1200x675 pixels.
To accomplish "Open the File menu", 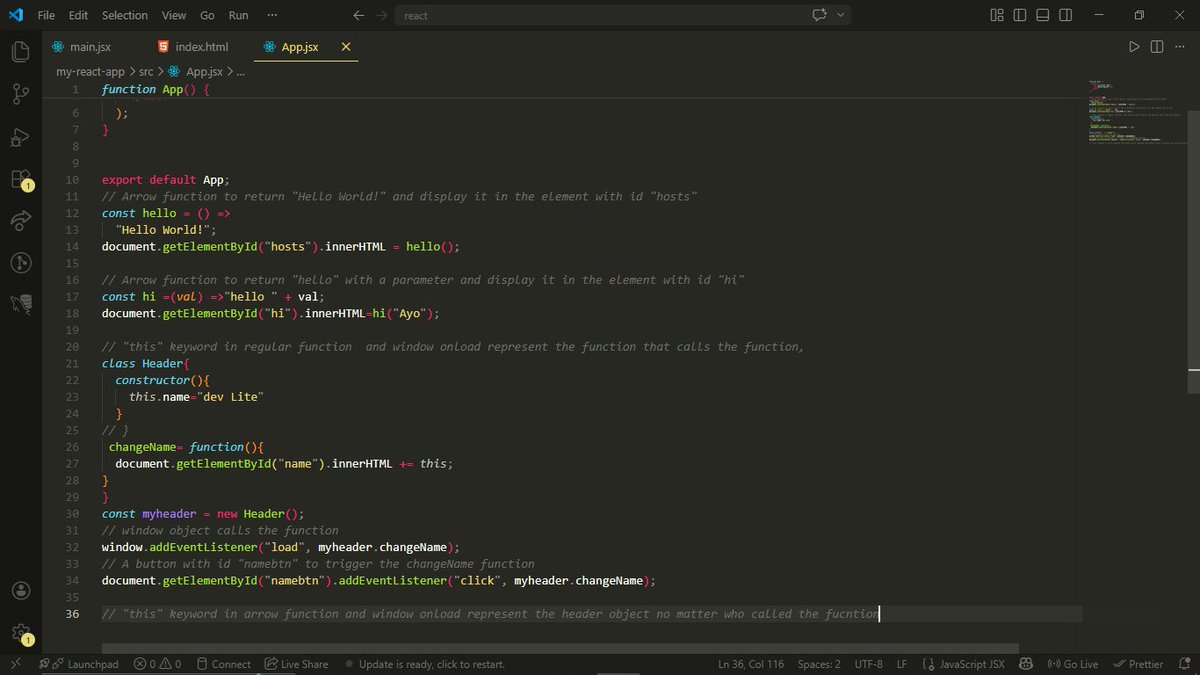I will tap(46, 15).
